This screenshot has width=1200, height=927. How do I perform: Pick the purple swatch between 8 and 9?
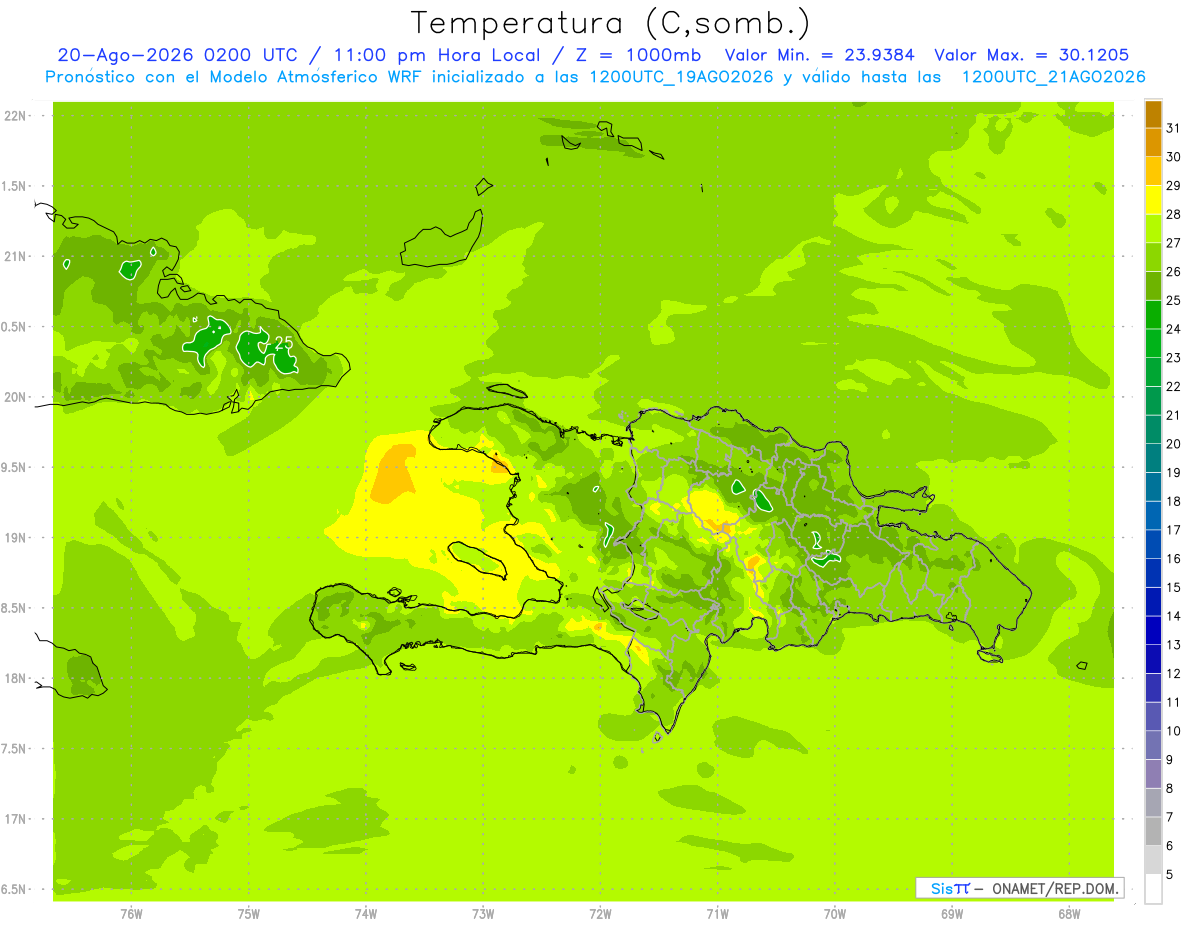(x=1153, y=773)
